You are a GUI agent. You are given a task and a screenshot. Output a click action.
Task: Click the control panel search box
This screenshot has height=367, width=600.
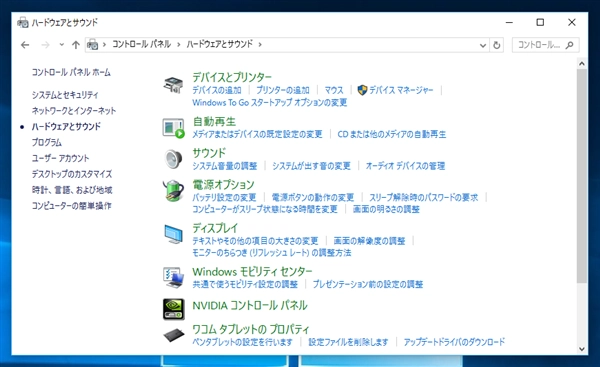click(545, 45)
